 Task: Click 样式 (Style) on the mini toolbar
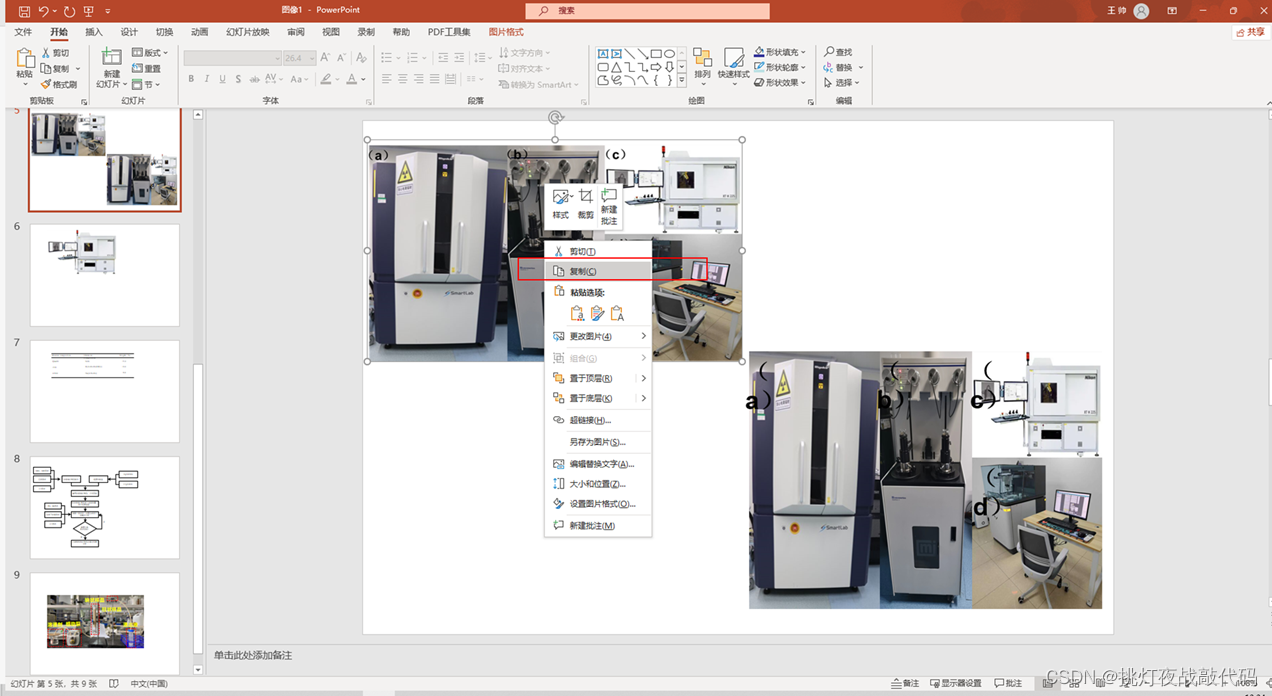point(561,203)
